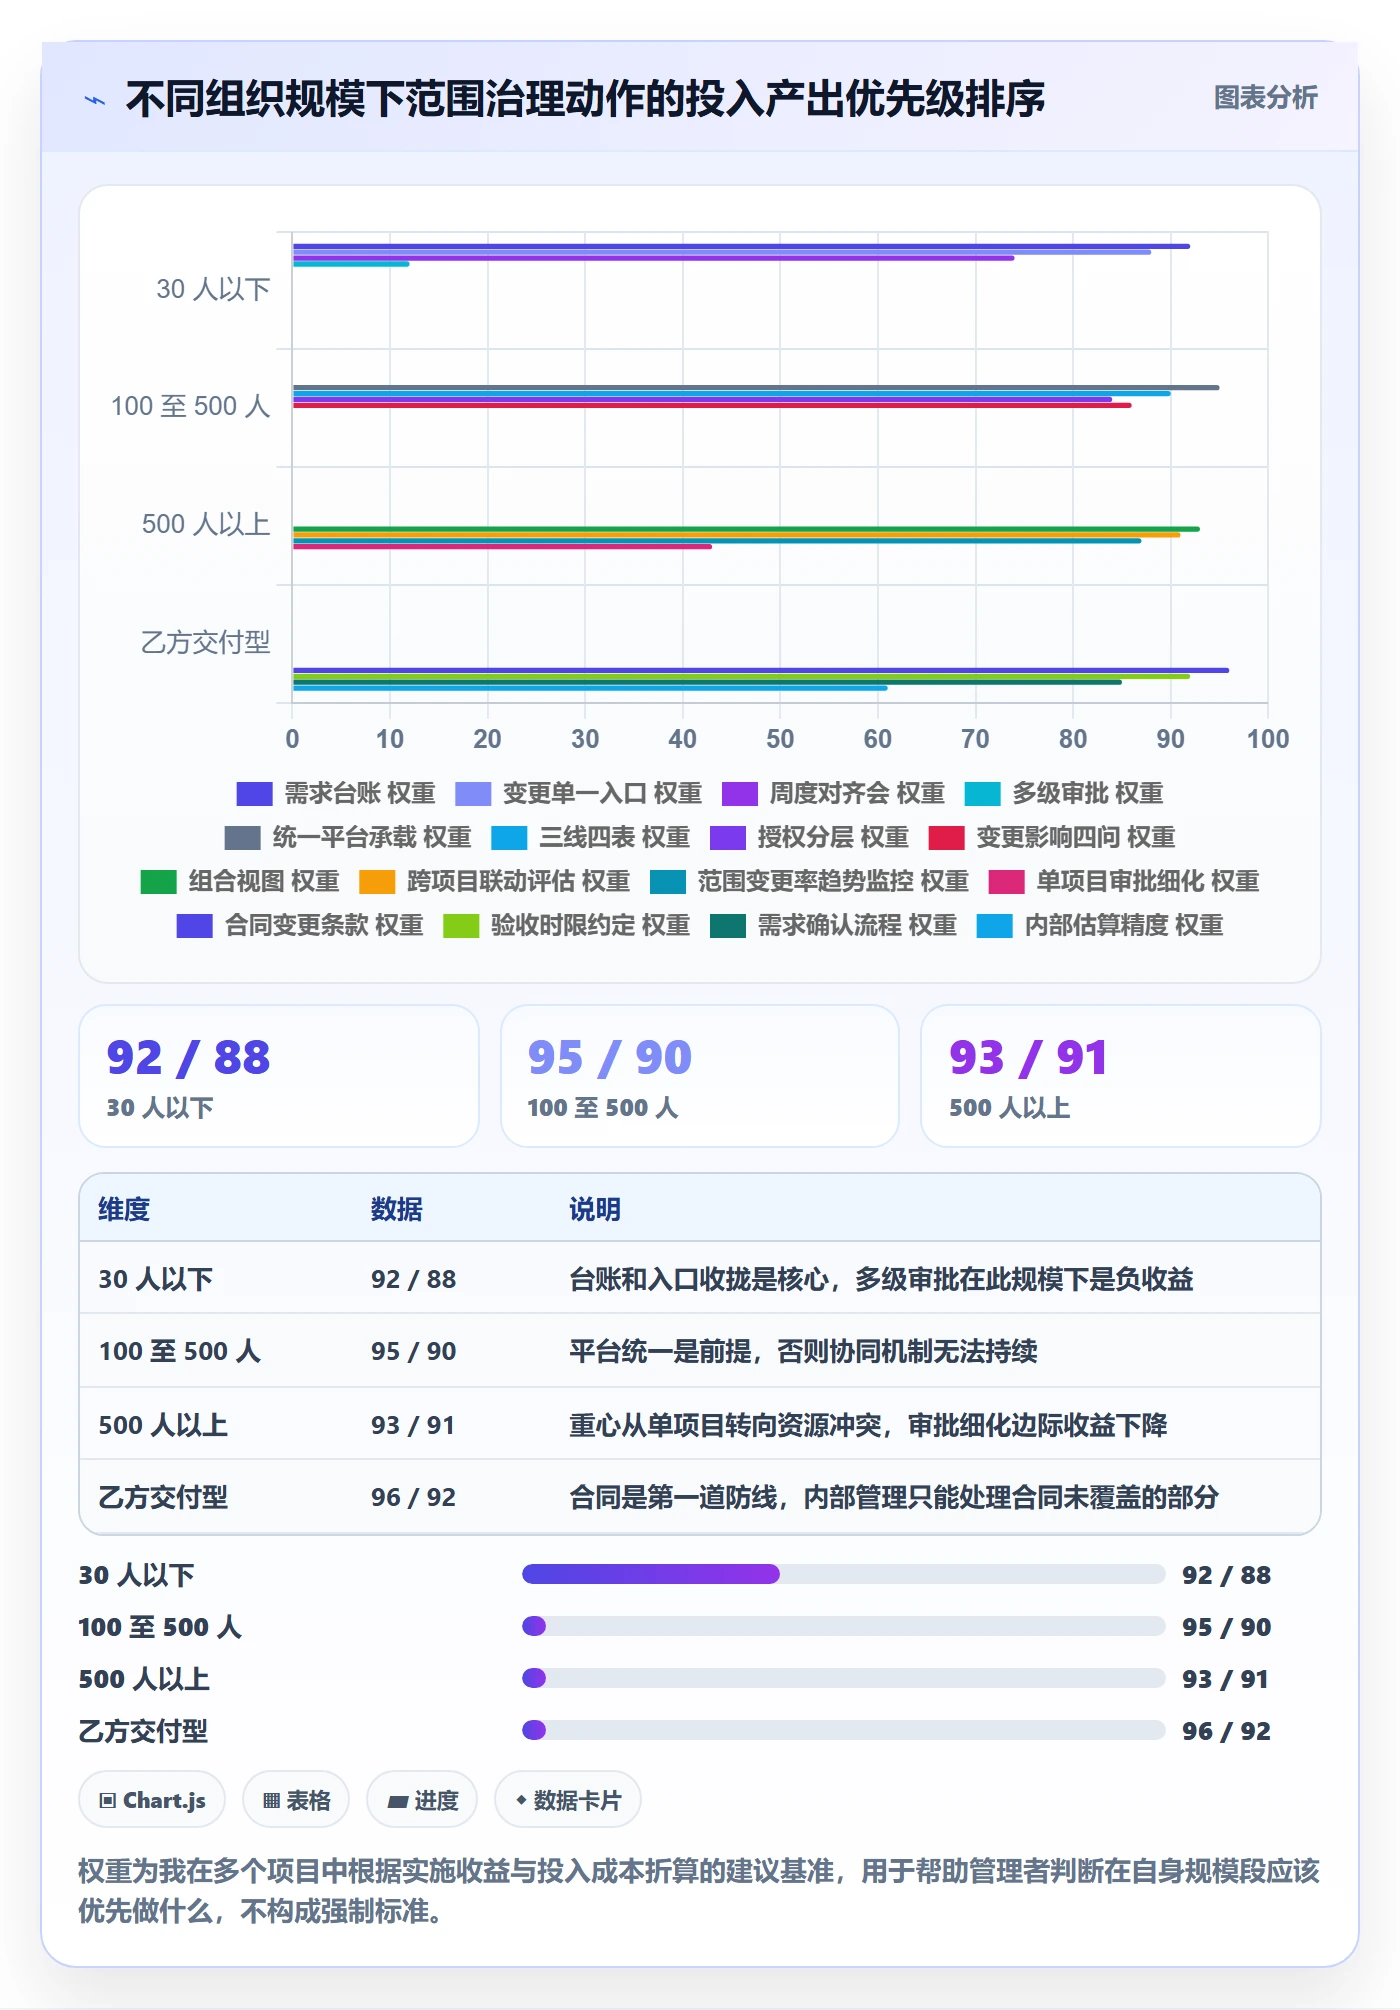Toggle the 组合视图 权重 legend entry
This screenshot has width=1400, height=2010.
[240, 882]
